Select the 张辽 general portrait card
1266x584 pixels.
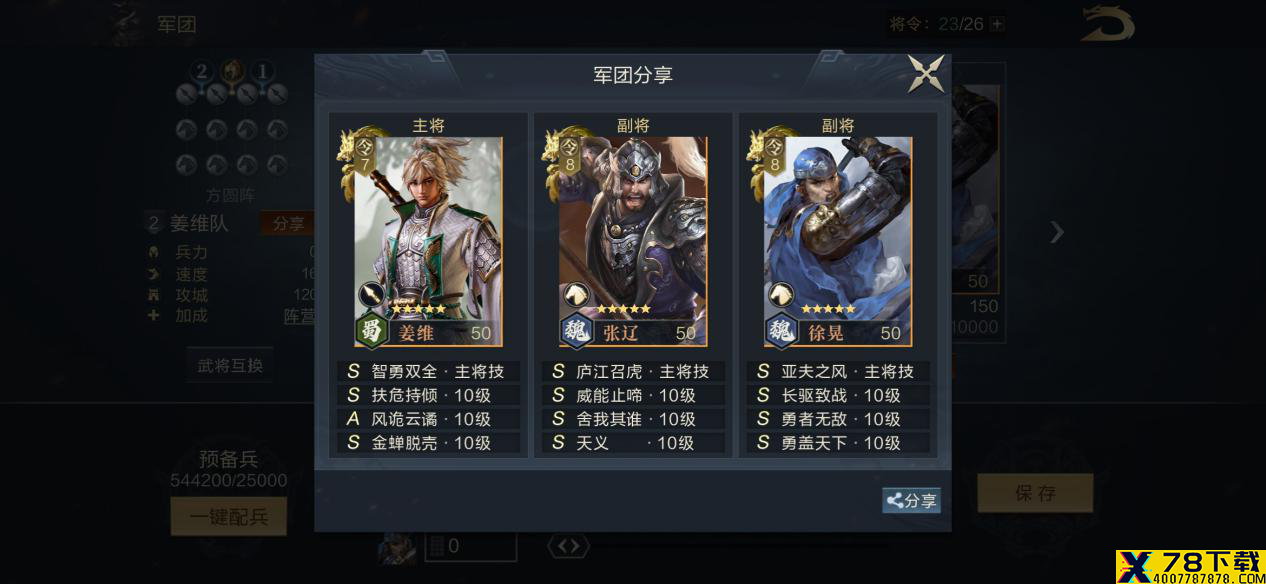pyautogui.click(x=632, y=241)
